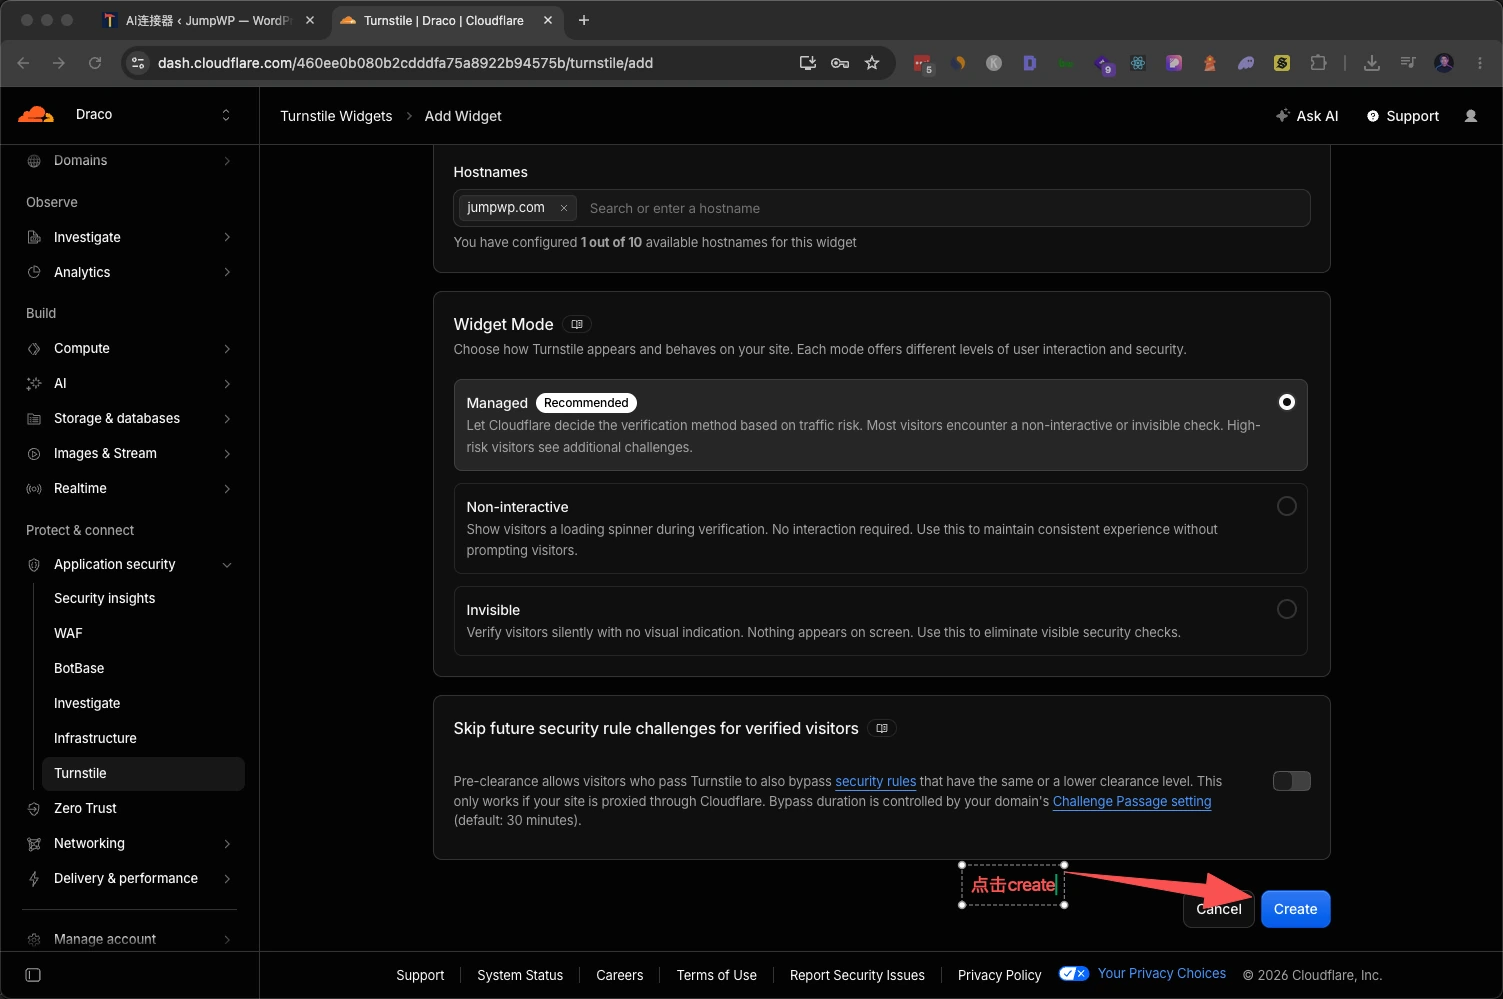This screenshot has width=1503, height=999.
Task: Go back with the browser back arrow
Action: [24, 63]
